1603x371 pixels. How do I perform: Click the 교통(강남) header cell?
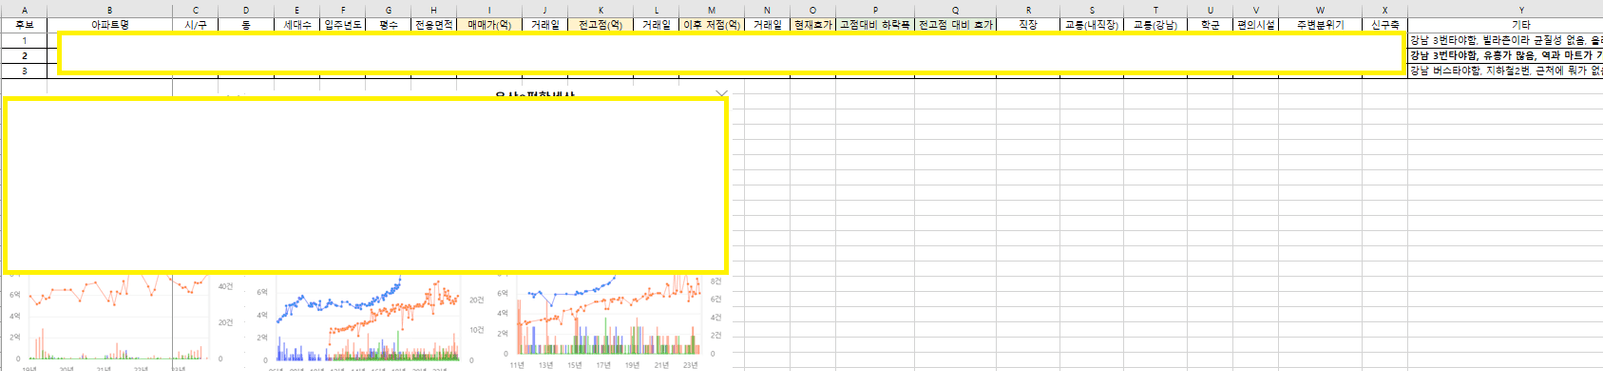pos(1155,24)
